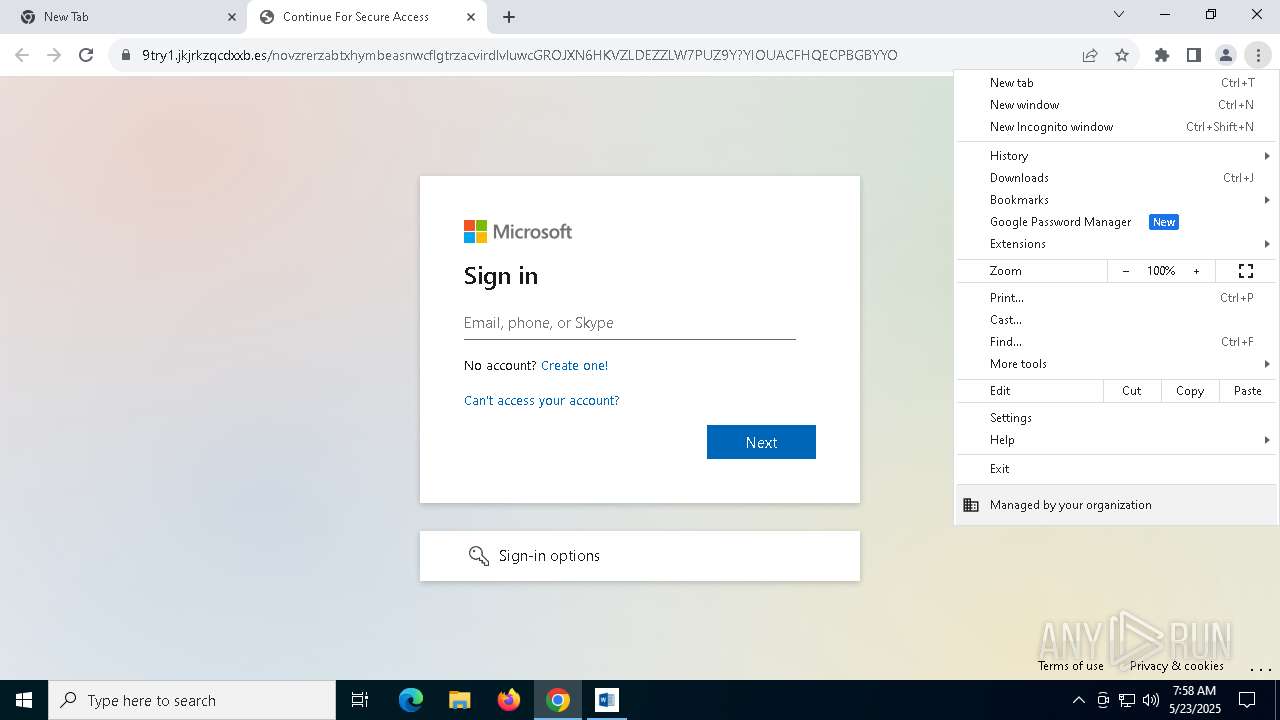Click the Next button
The height and width of the screenshot is (720, 1280).
pos(761,442)
